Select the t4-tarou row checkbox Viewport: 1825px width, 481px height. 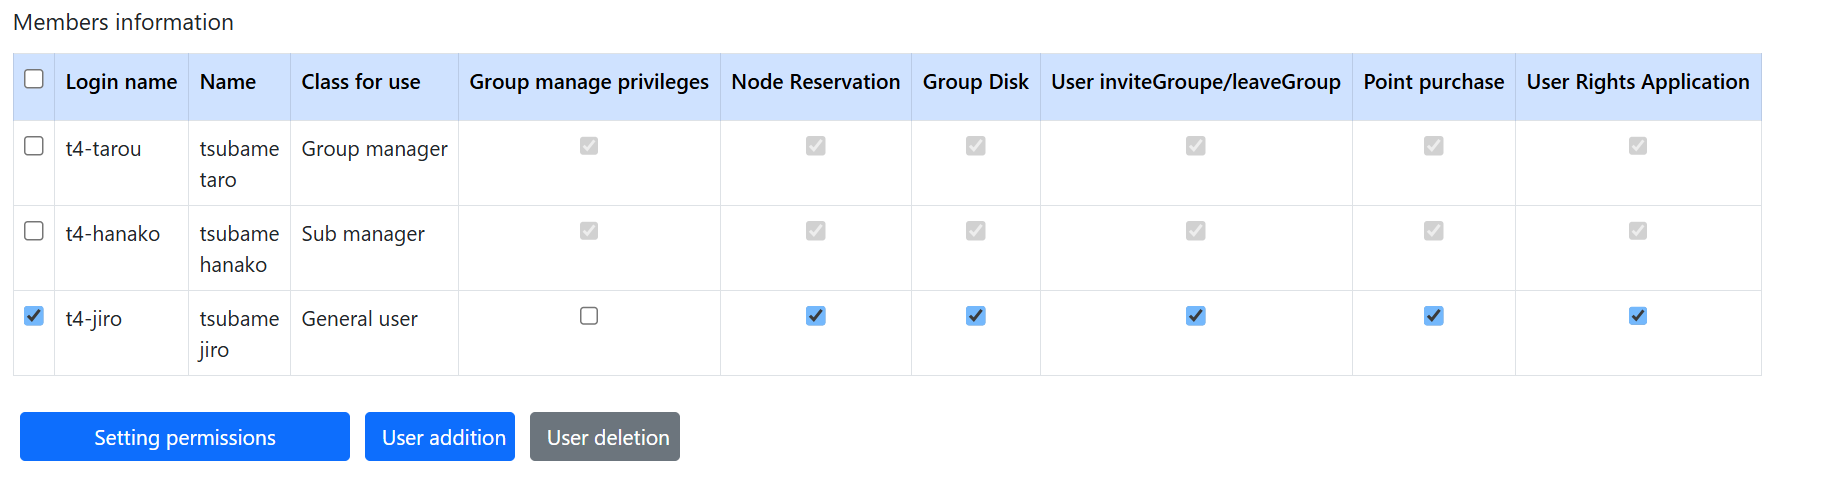click(x=34, y=146)
